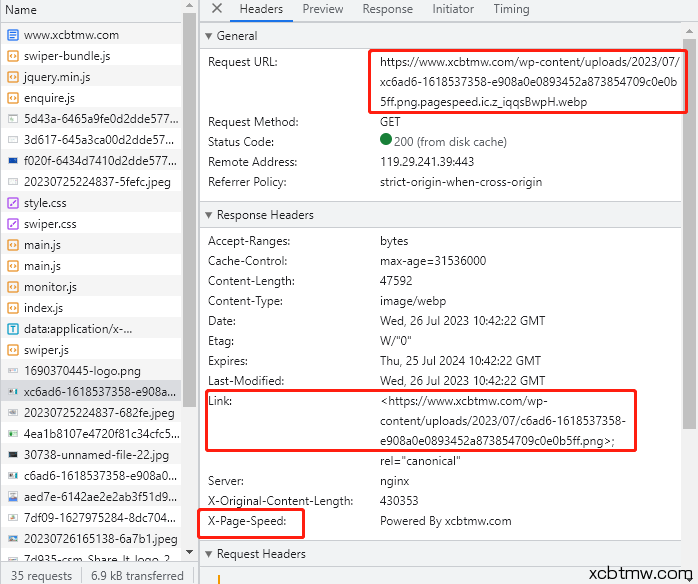The height and width of the screenshot is (584, 698).
Task: Click image icon next to xc6ad6-1618537358-e908a
Action: pos(13,392)
